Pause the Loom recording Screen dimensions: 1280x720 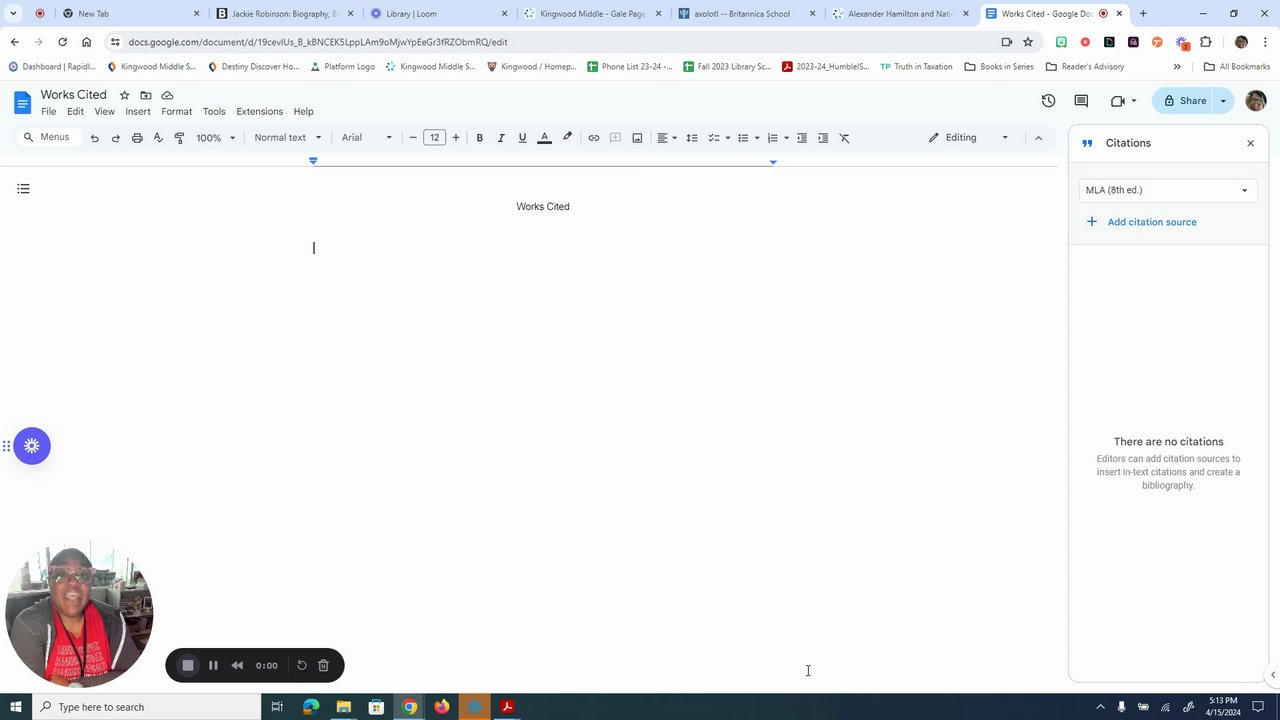(213, 665)
